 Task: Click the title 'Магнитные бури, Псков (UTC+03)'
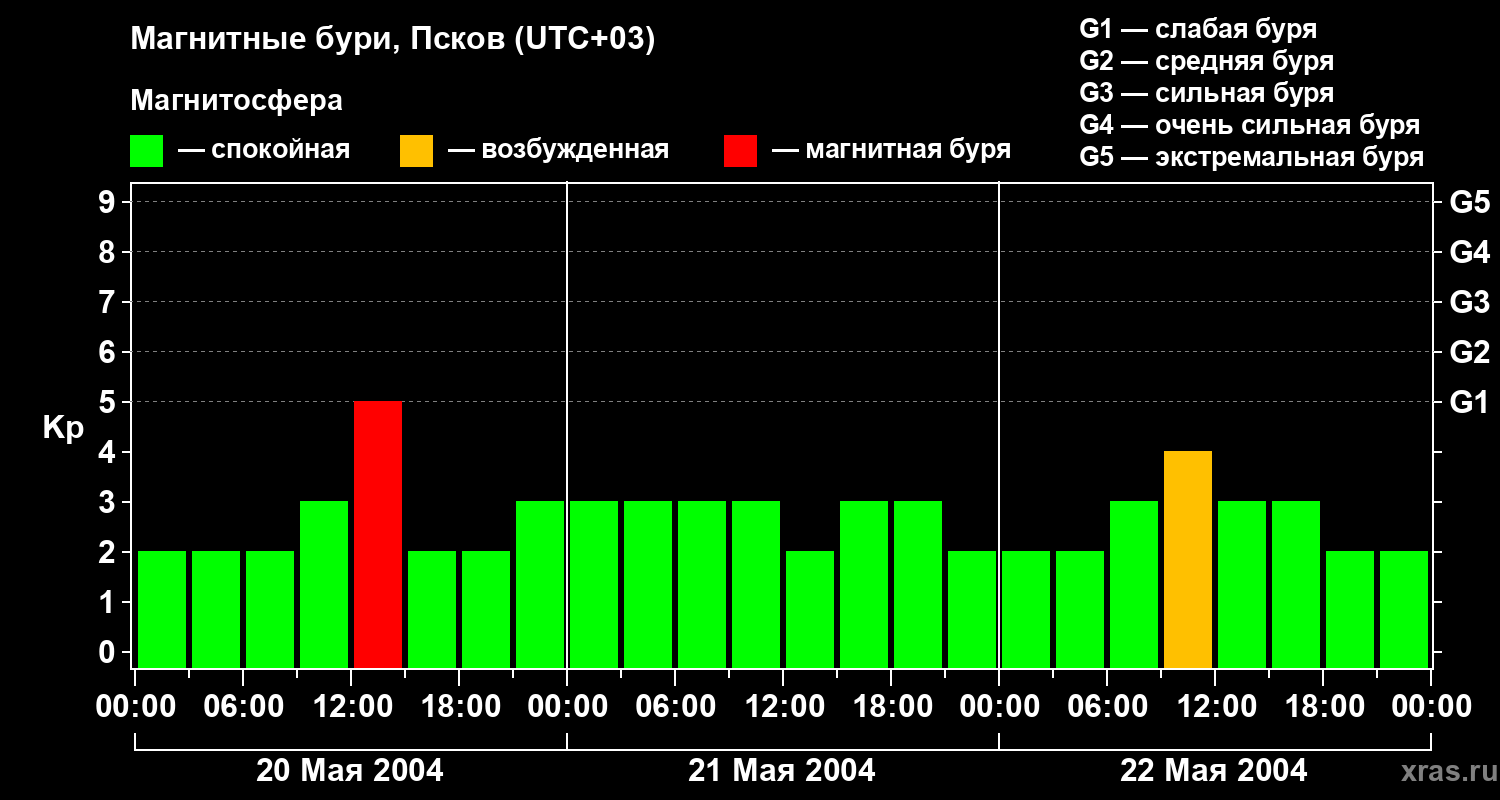click(393, 40)
